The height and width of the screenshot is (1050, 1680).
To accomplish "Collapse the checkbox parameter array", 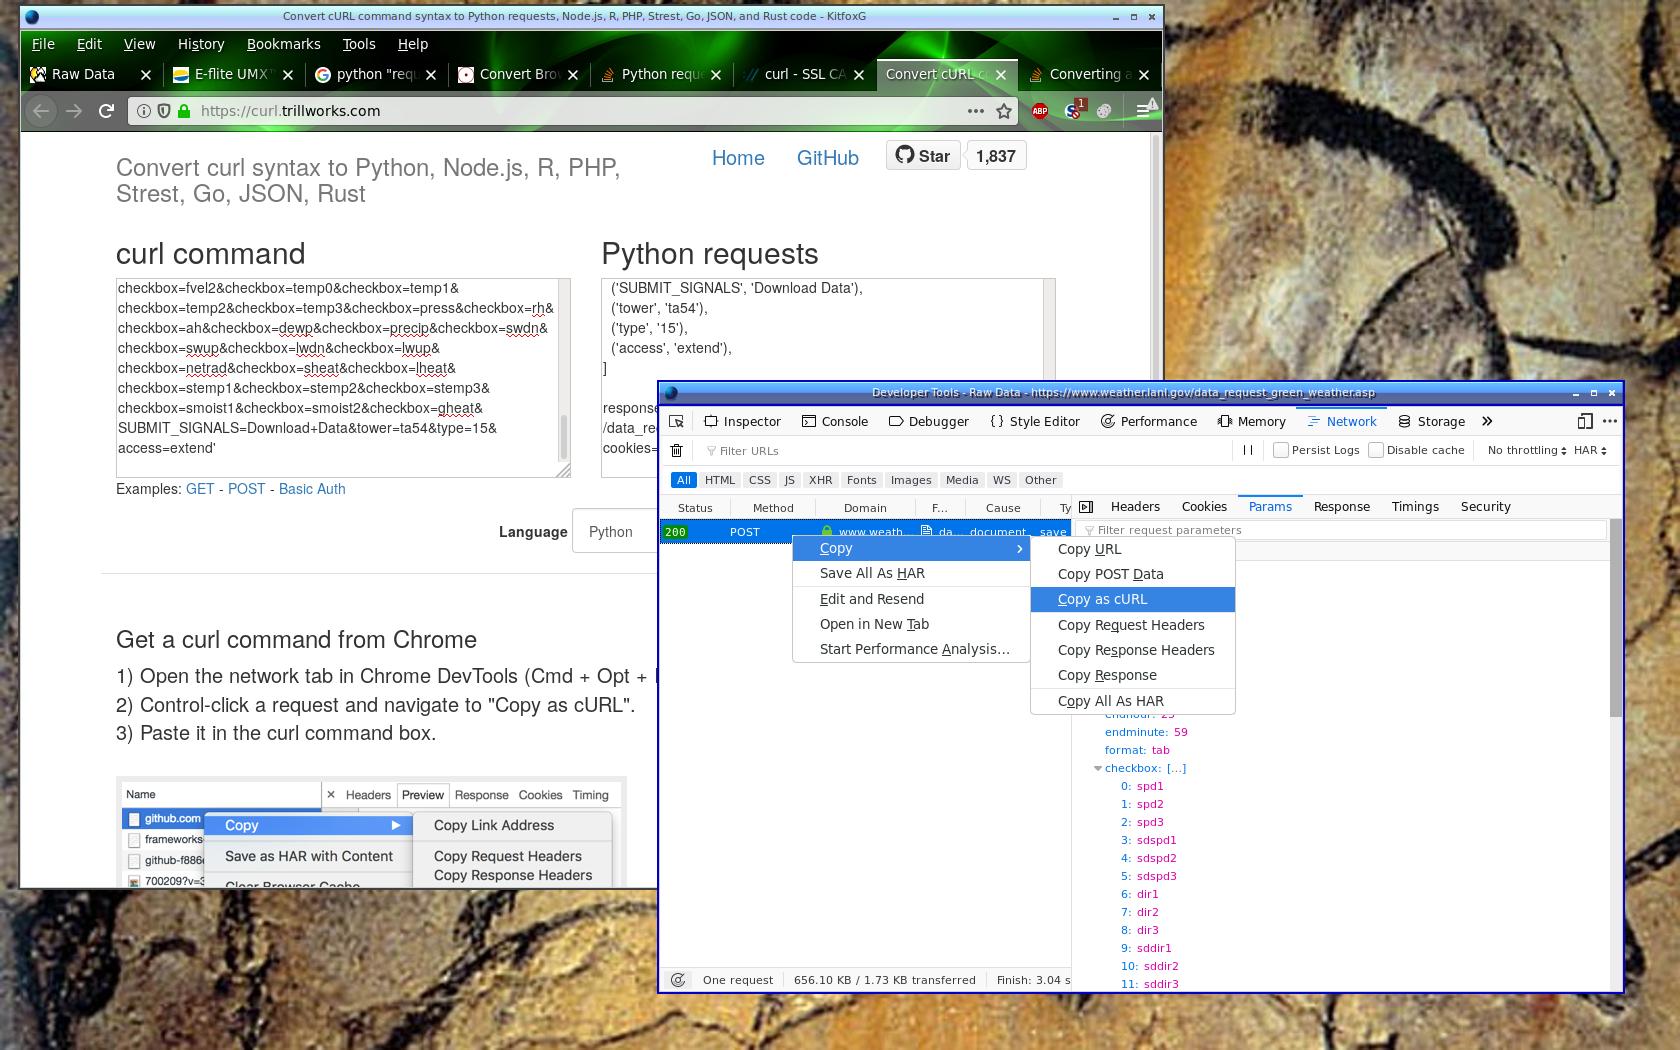I will pyautogui.click(x=1098, y=768).
